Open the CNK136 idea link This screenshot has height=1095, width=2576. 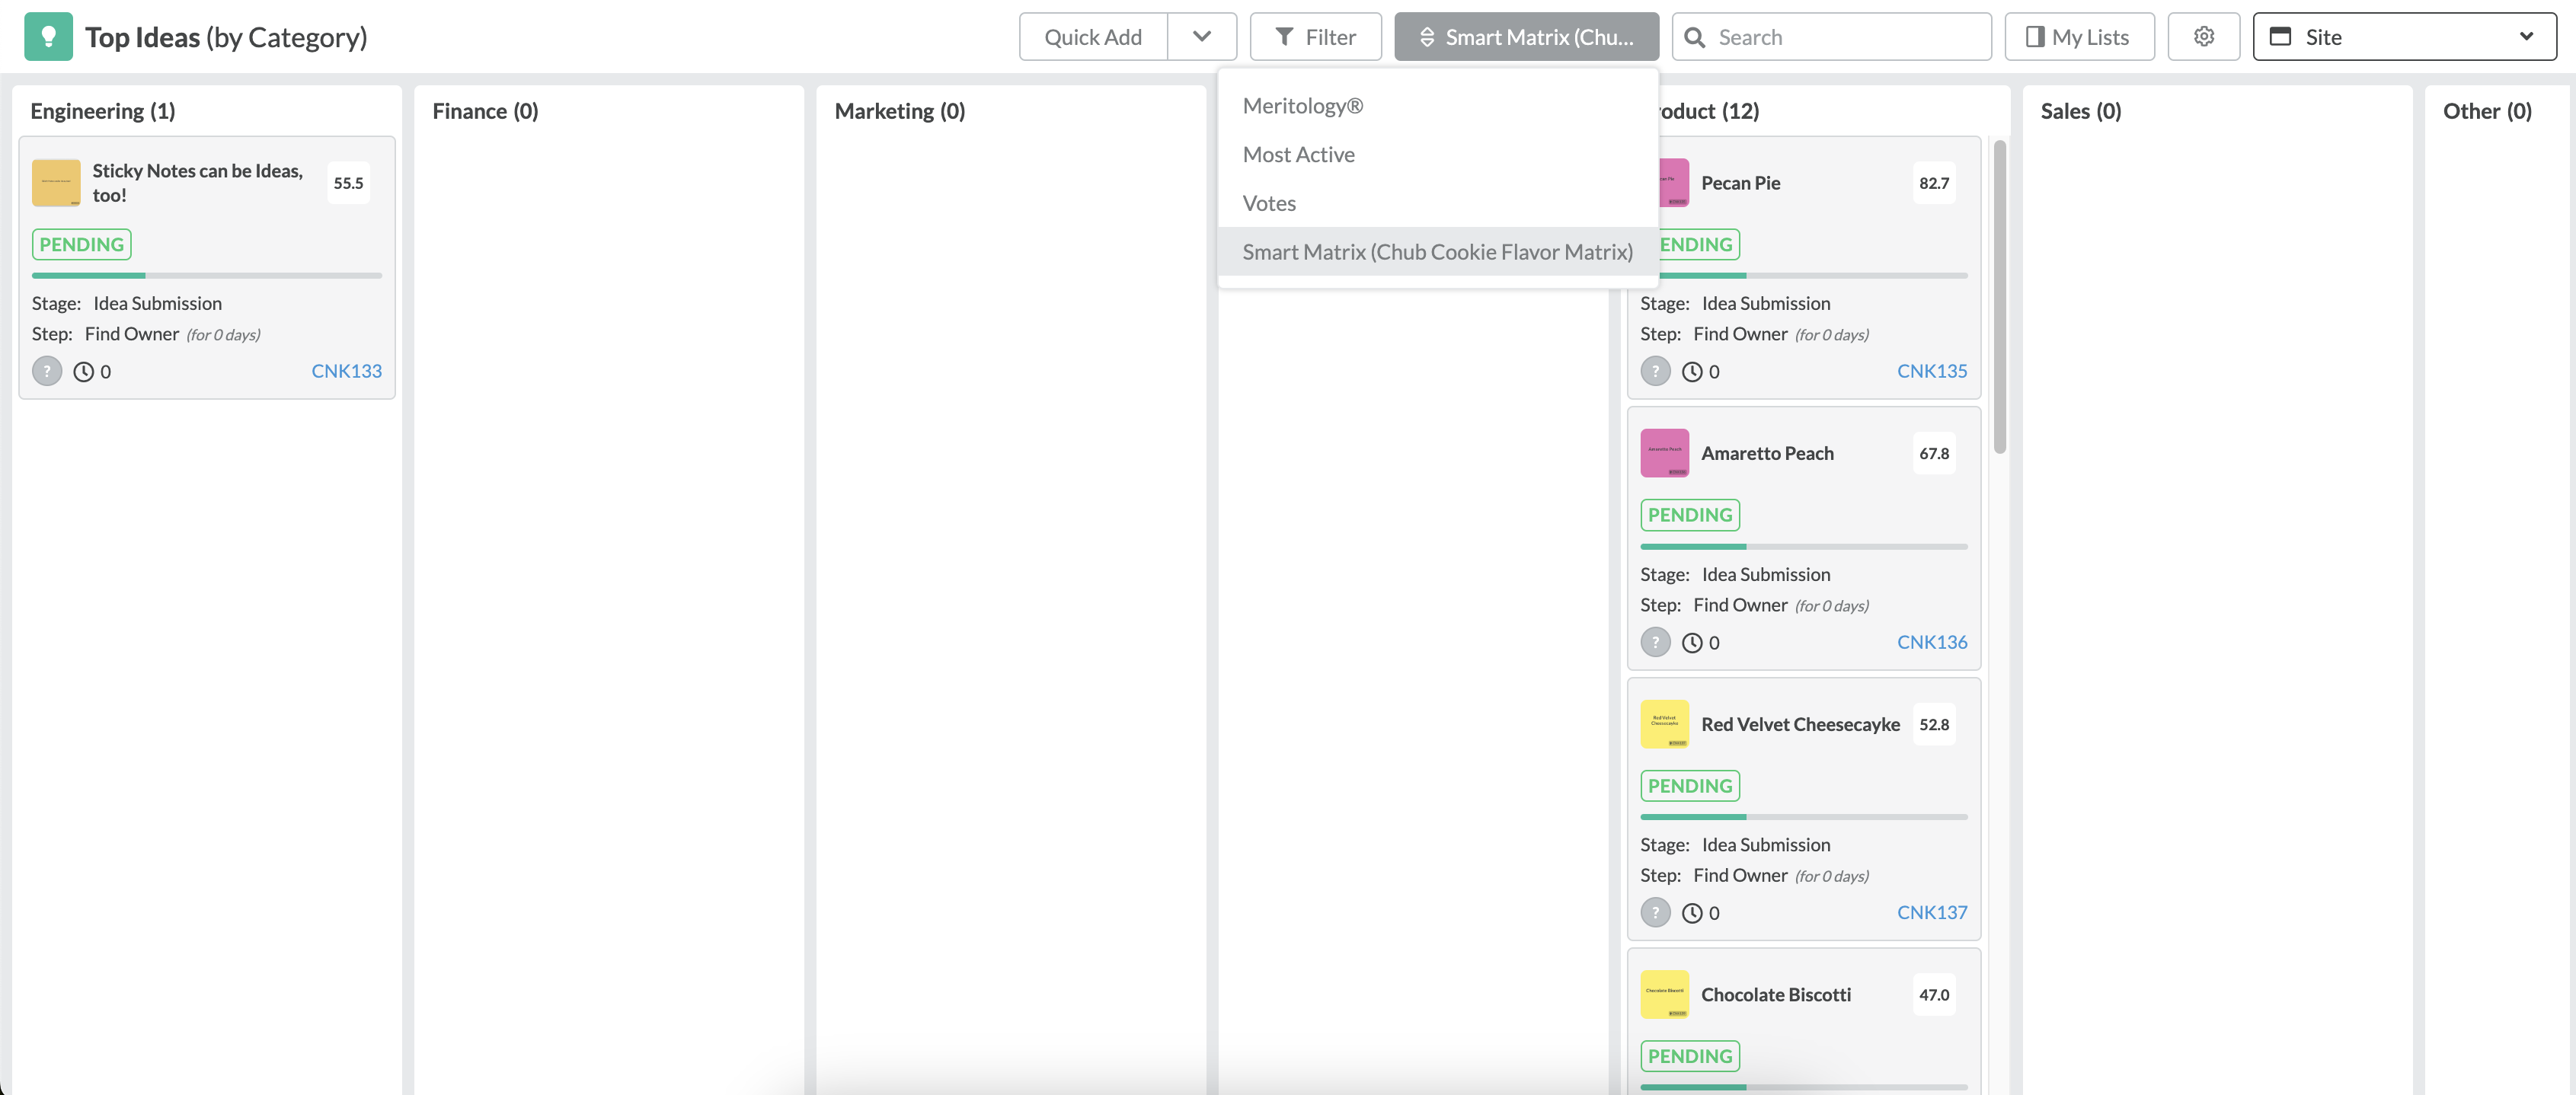tap(1931, 642)
